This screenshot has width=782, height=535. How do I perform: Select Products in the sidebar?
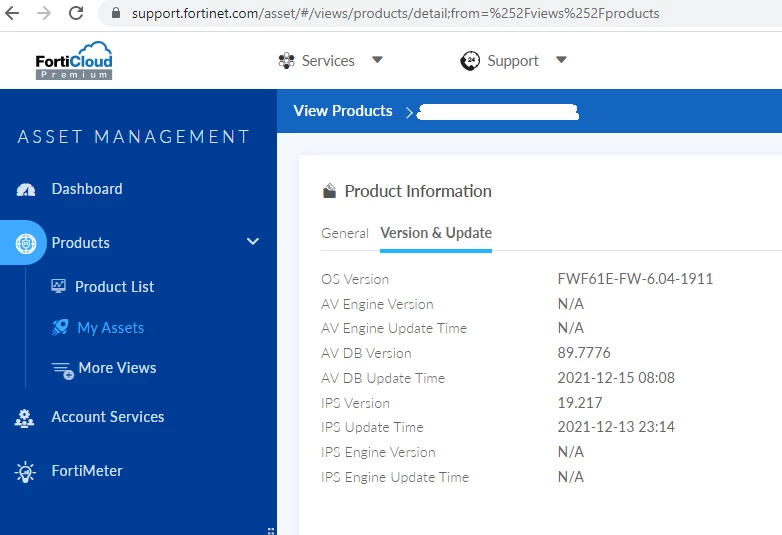tap(80, 243)
